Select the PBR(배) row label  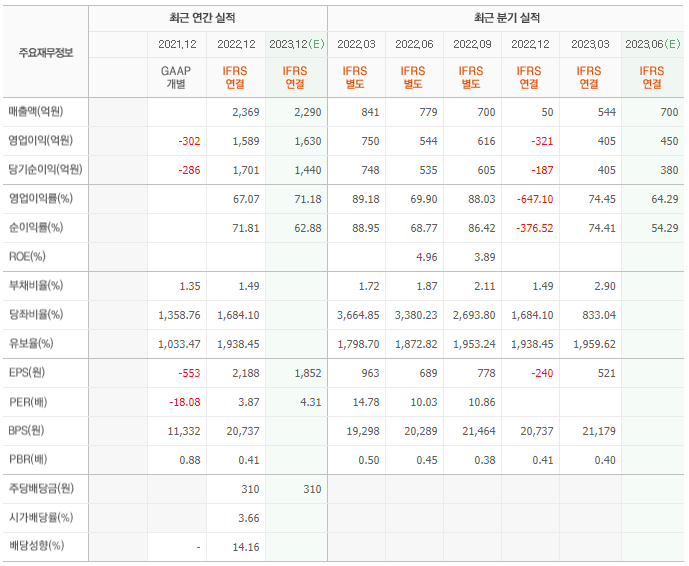pyautogui.click(x=28, y=460)
